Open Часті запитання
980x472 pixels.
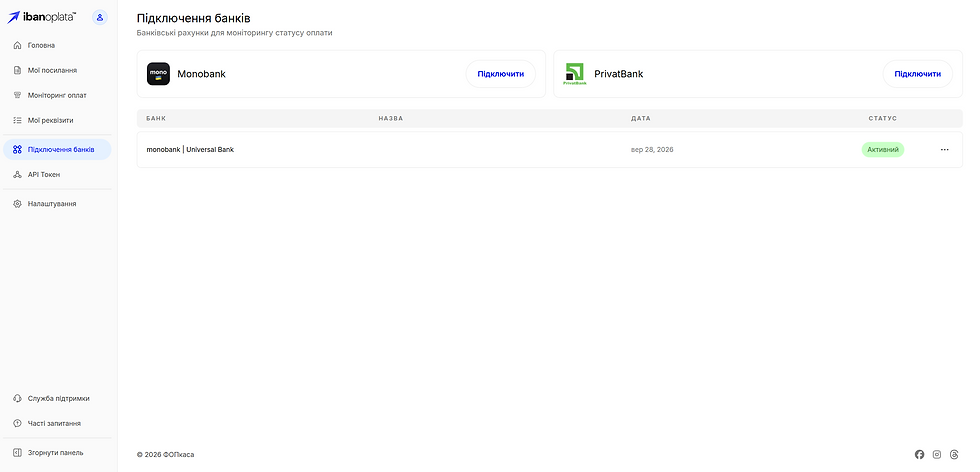click(x=58, y=423)
